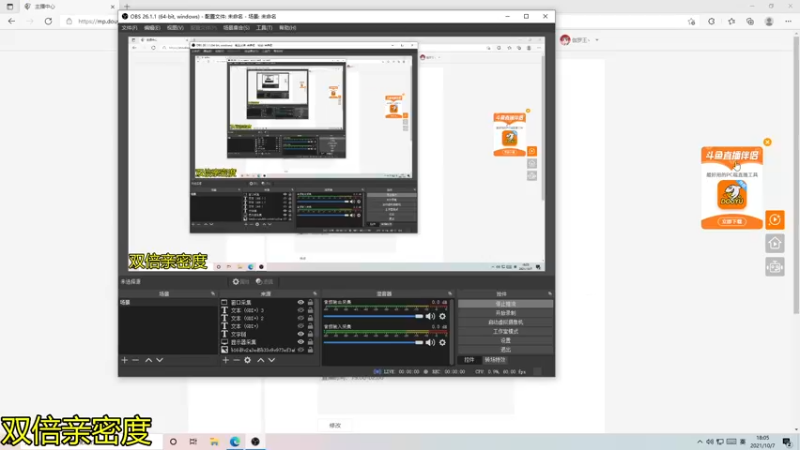Enable 工作室模式 in controls

tap(505, 331)
